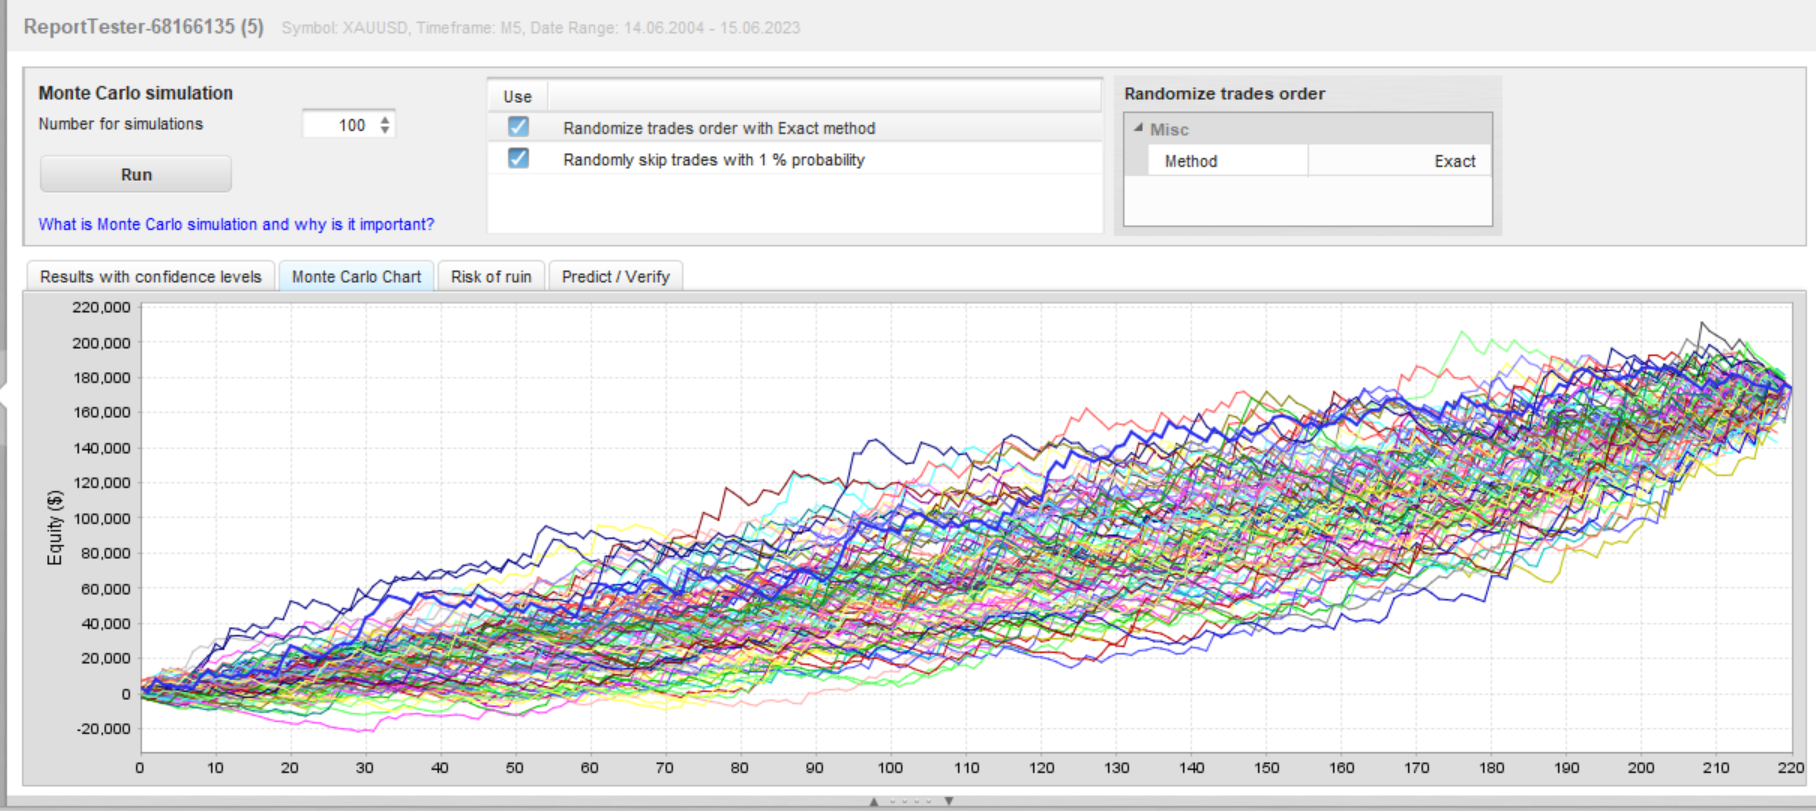The width and height of the screenshot is (1816, 811).
Task: Click the Randomize trades order panel heading
Action: pos(1224,94)
